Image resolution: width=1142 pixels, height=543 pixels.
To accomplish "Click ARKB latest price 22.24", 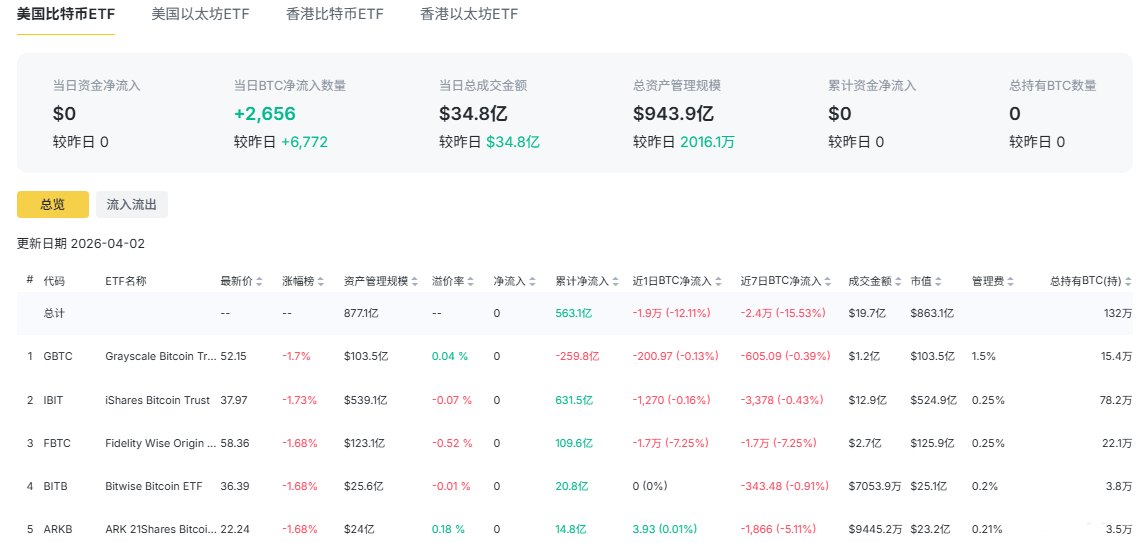I will 235,529.
